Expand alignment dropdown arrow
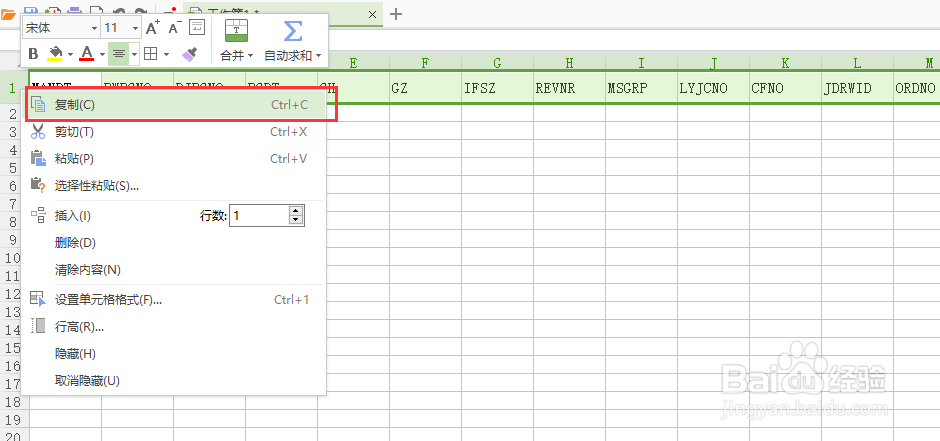The image size is (940, 441). pos(134,55)
